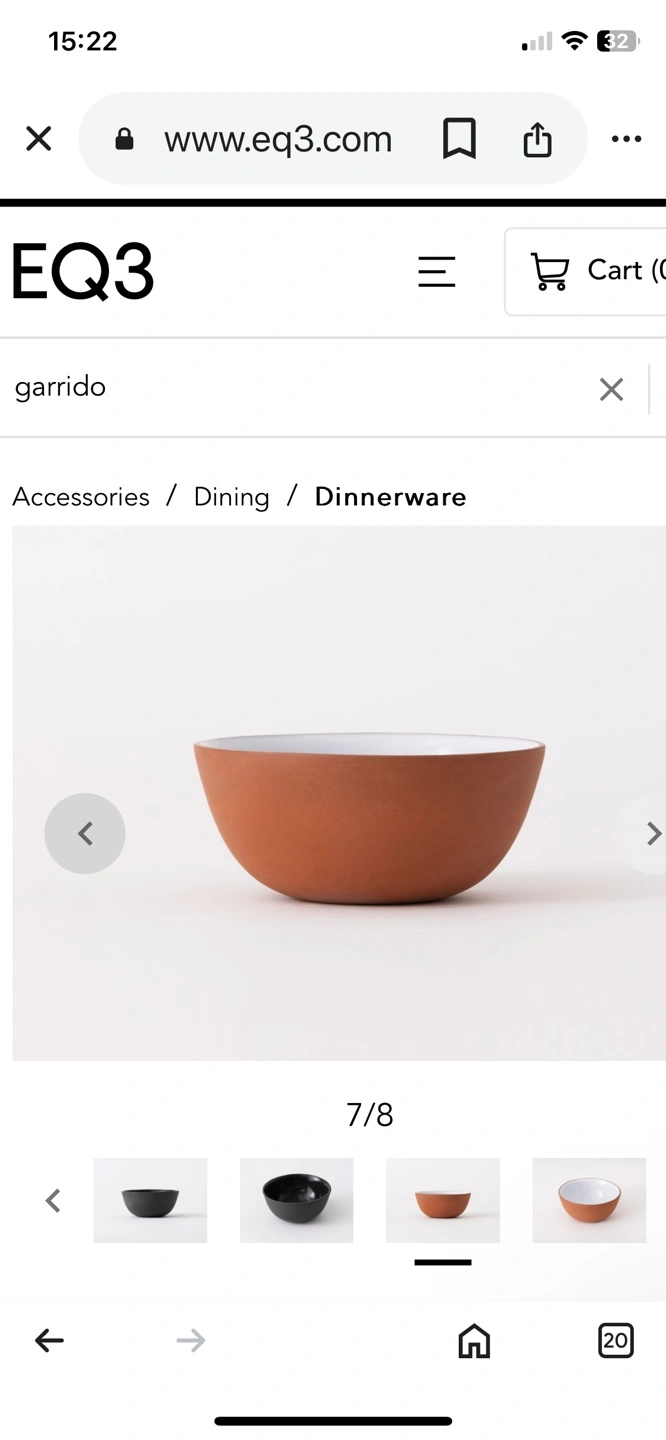Select the black bowl top-view thumbnail

pos(296,1200)
